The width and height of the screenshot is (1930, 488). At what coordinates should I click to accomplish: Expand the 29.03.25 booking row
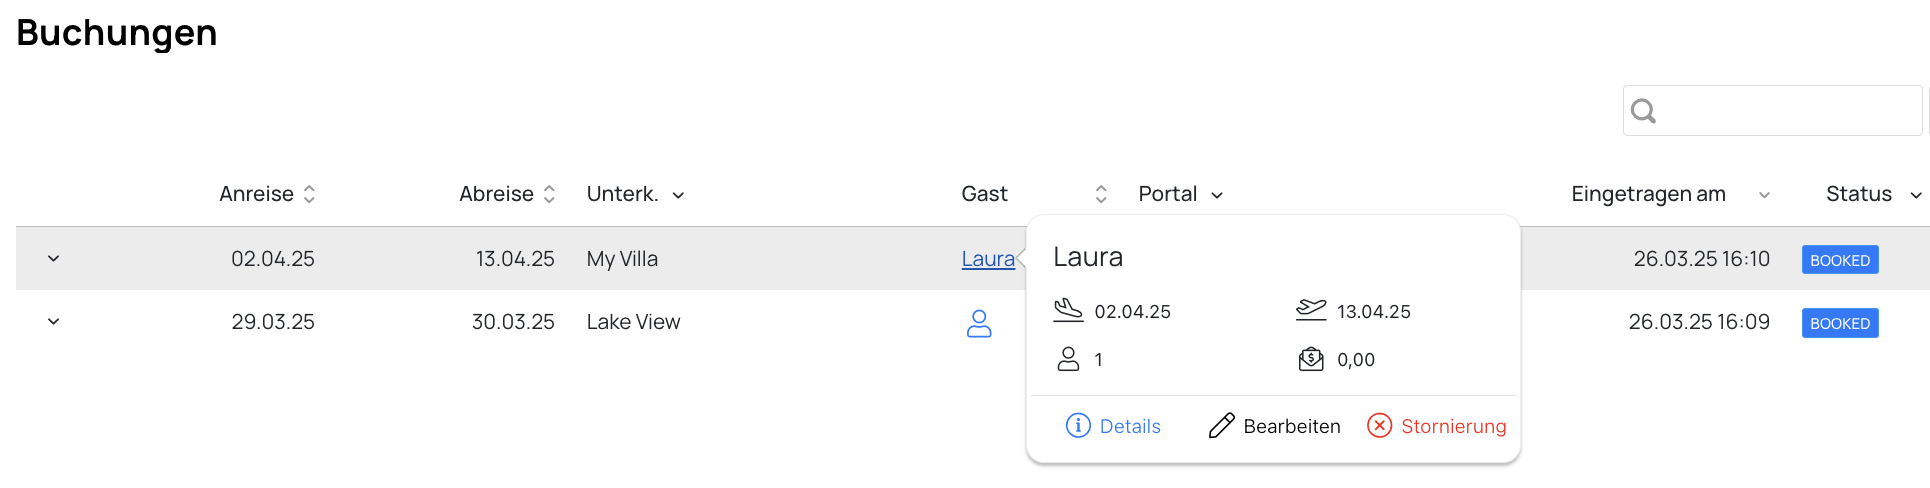coord(53,322)
